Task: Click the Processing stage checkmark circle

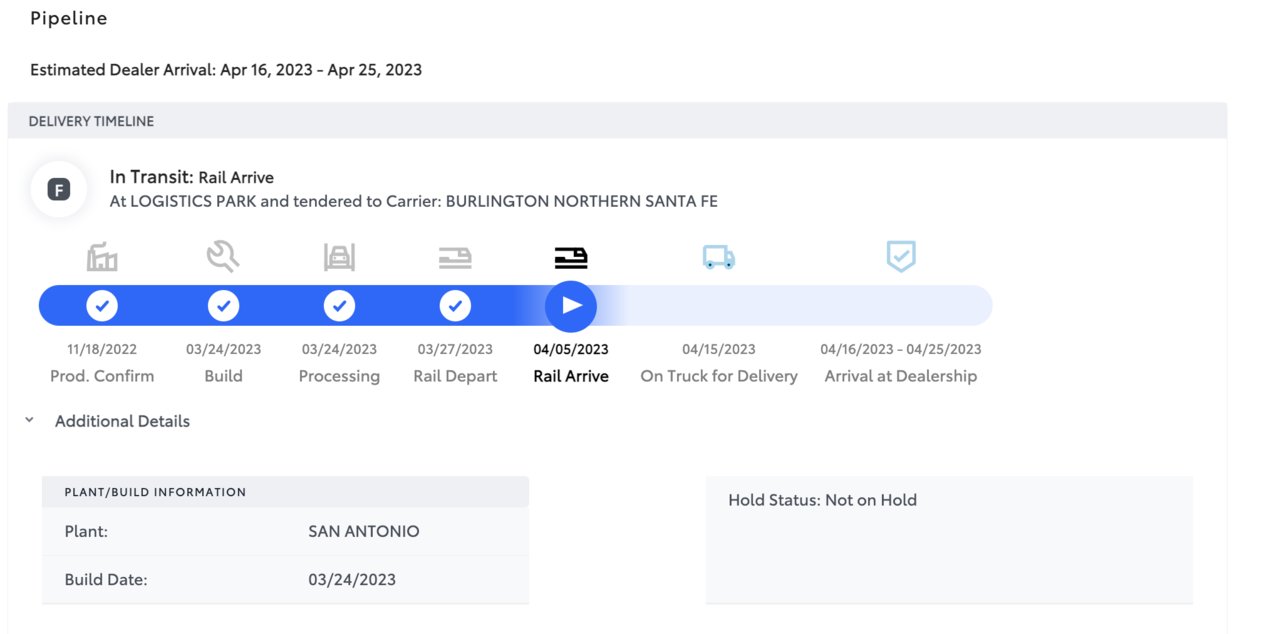Action: [339, 305]
